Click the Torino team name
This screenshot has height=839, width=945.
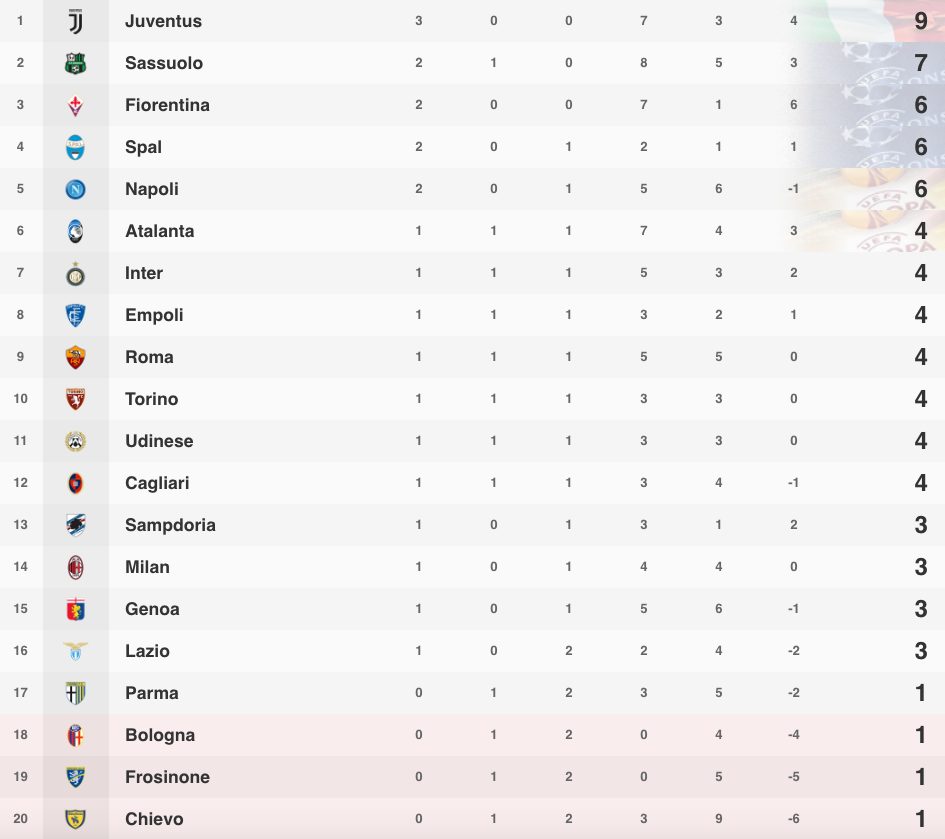[151, 399]
